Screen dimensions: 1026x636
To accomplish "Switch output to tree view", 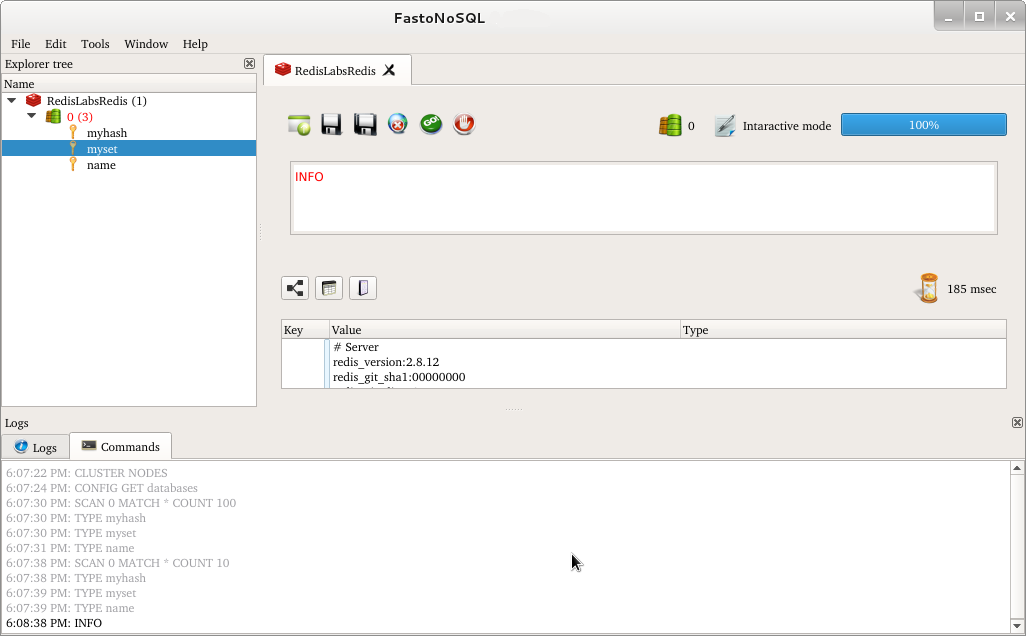I will click(x=295, y=288).
